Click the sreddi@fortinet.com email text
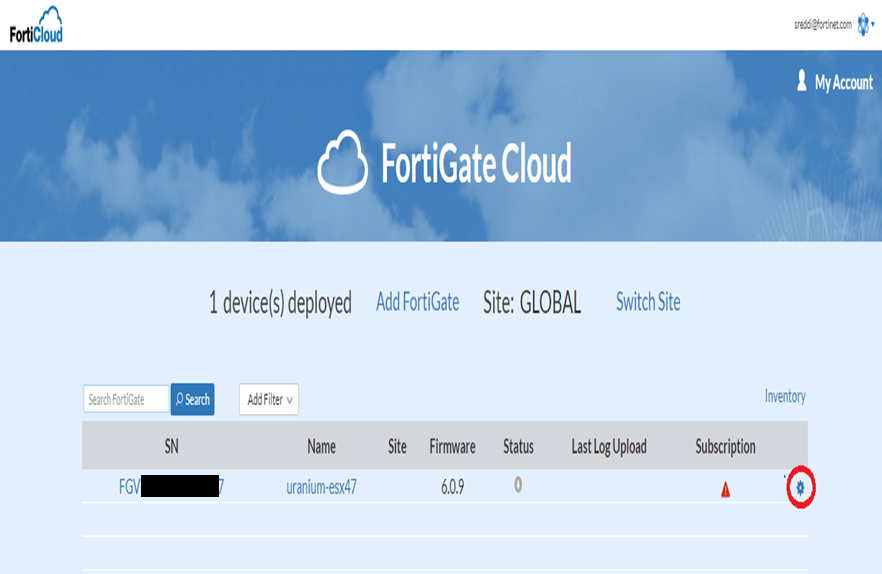This screenshot has width=882, height=574. 823,24
